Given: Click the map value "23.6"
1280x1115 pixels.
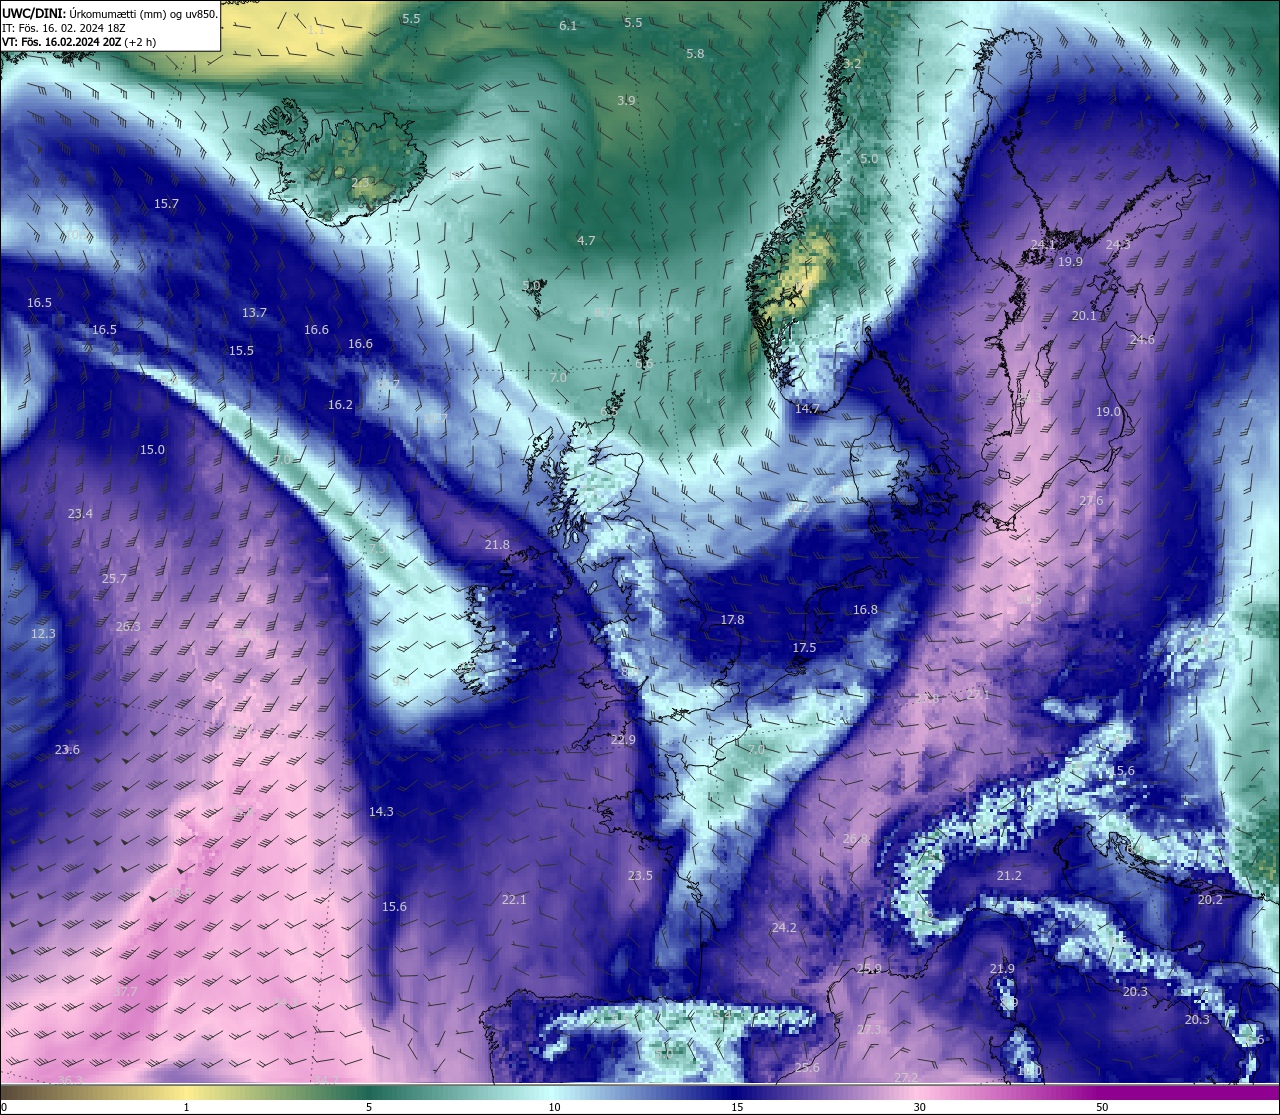Looking at the screenshot, I should 67,750.
